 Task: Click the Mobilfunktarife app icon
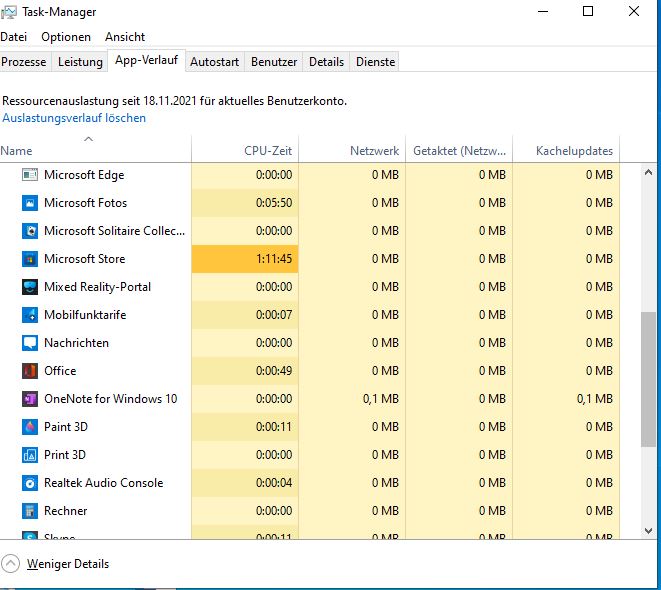tap(30, 315)
